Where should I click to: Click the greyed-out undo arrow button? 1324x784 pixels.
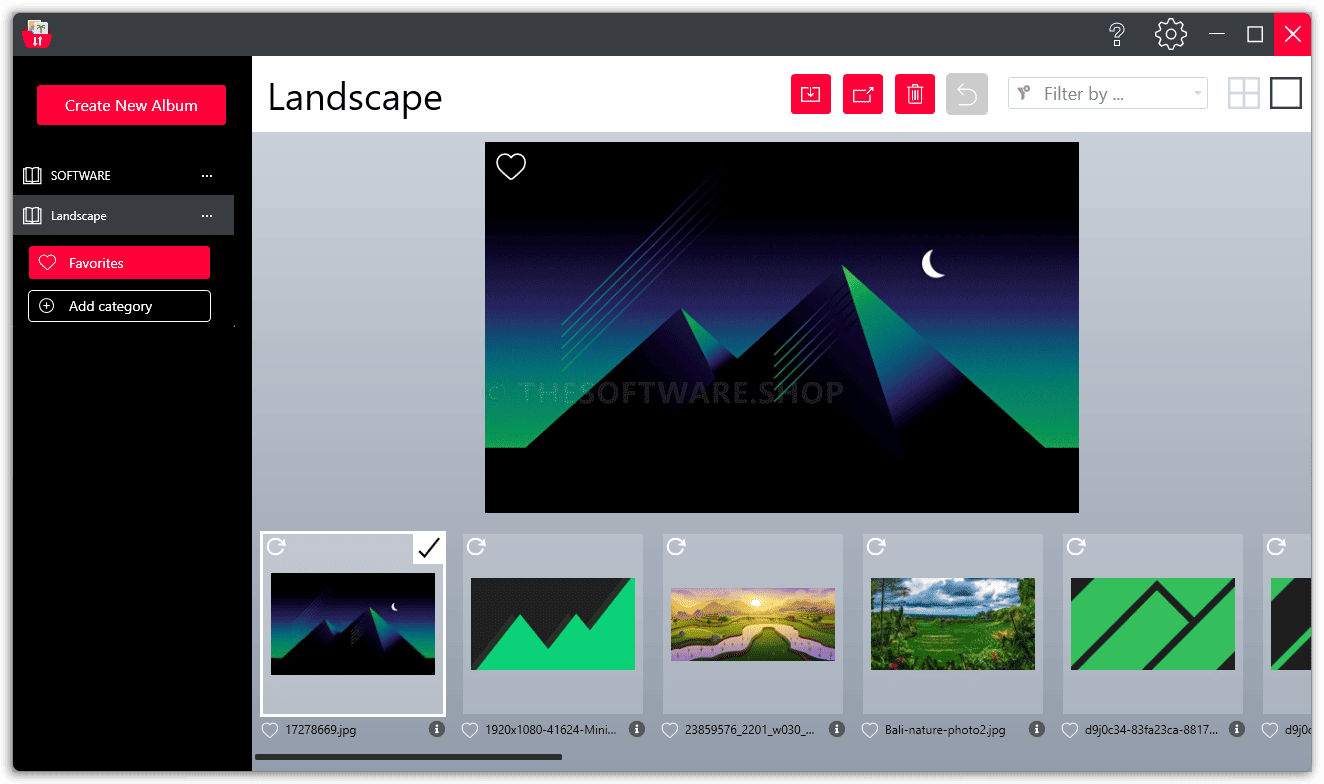tap(967, 94)
